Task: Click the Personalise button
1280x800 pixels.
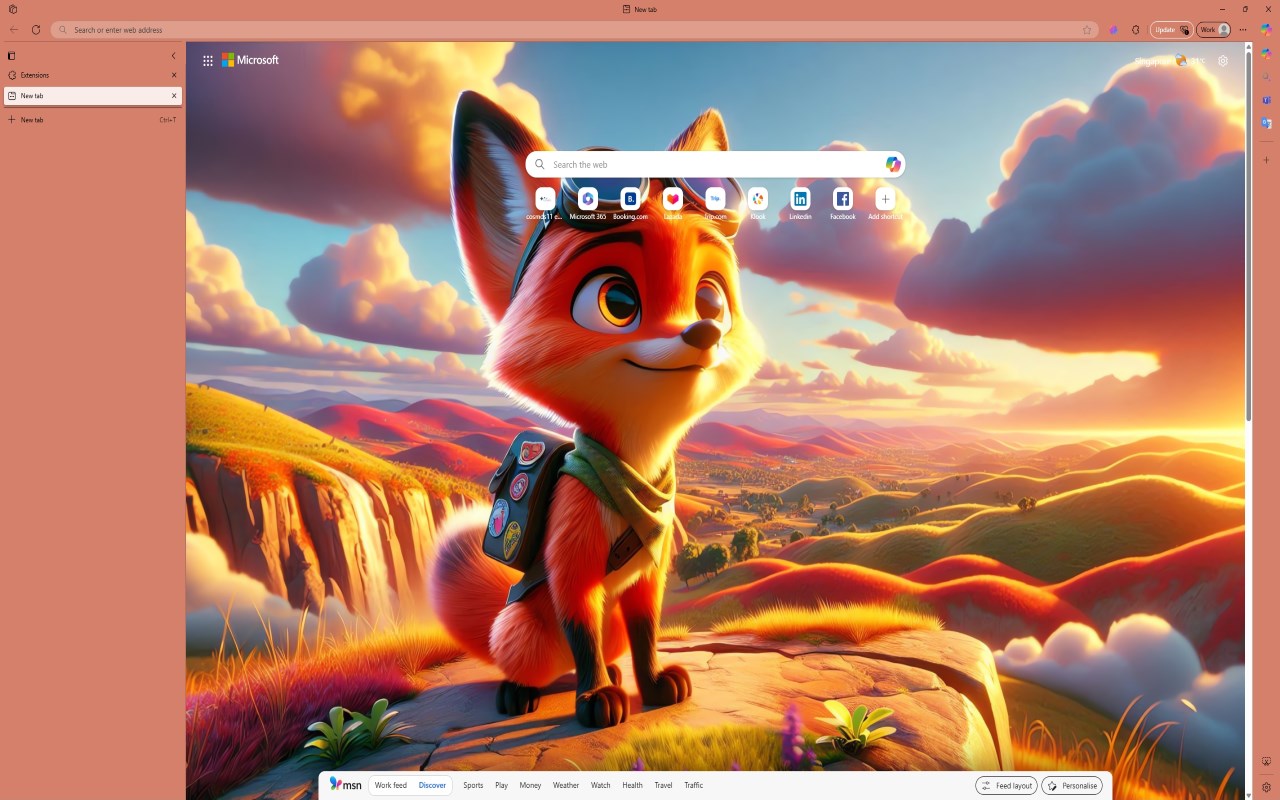Action: pos(1072,785)
